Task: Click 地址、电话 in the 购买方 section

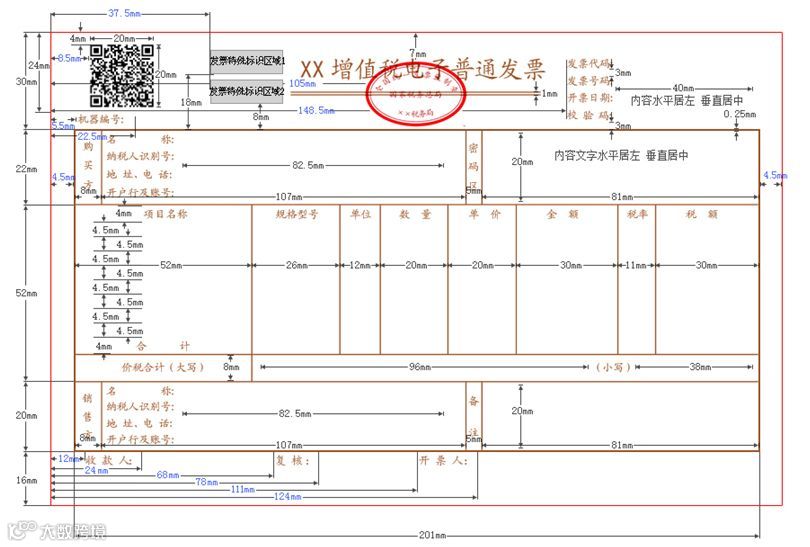Action: tap(139, 175)
